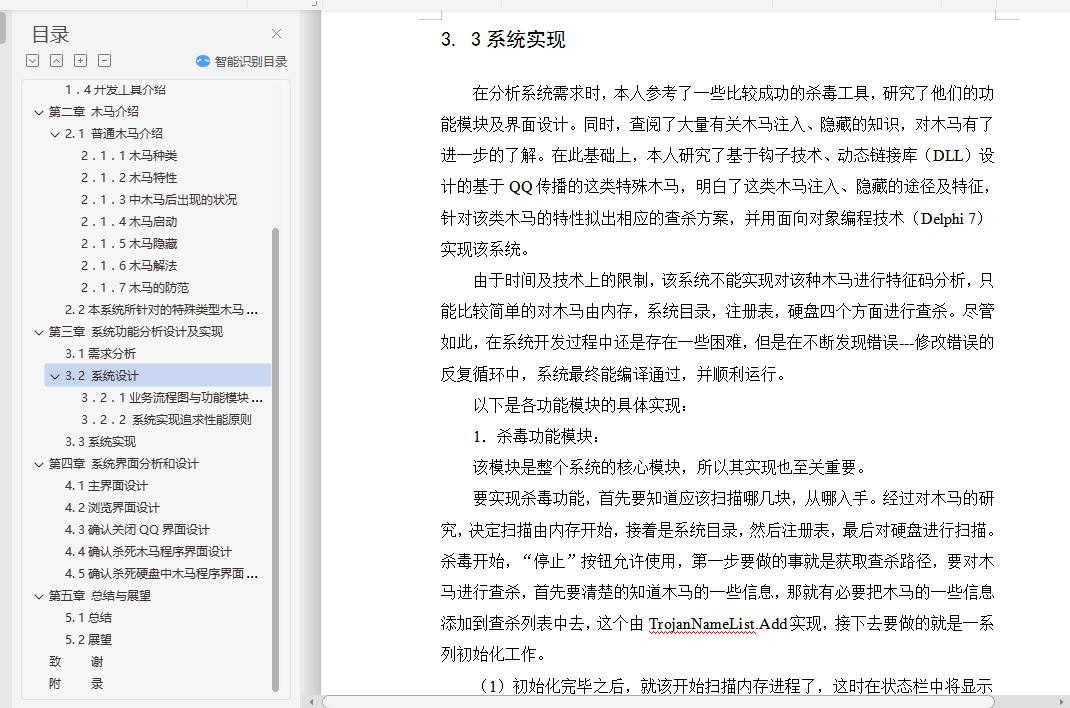Click the 智能识别目录 button

point(242,61)
